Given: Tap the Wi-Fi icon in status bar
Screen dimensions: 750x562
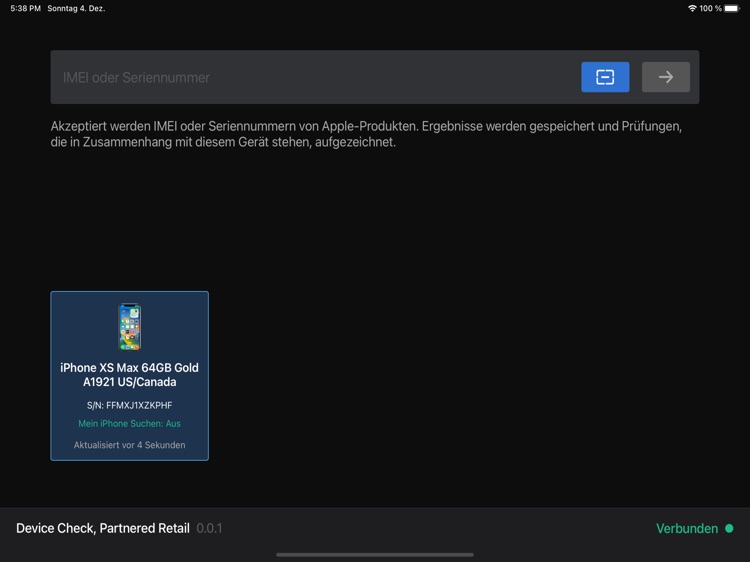Looking at the screenshot, I should (692, 8).
